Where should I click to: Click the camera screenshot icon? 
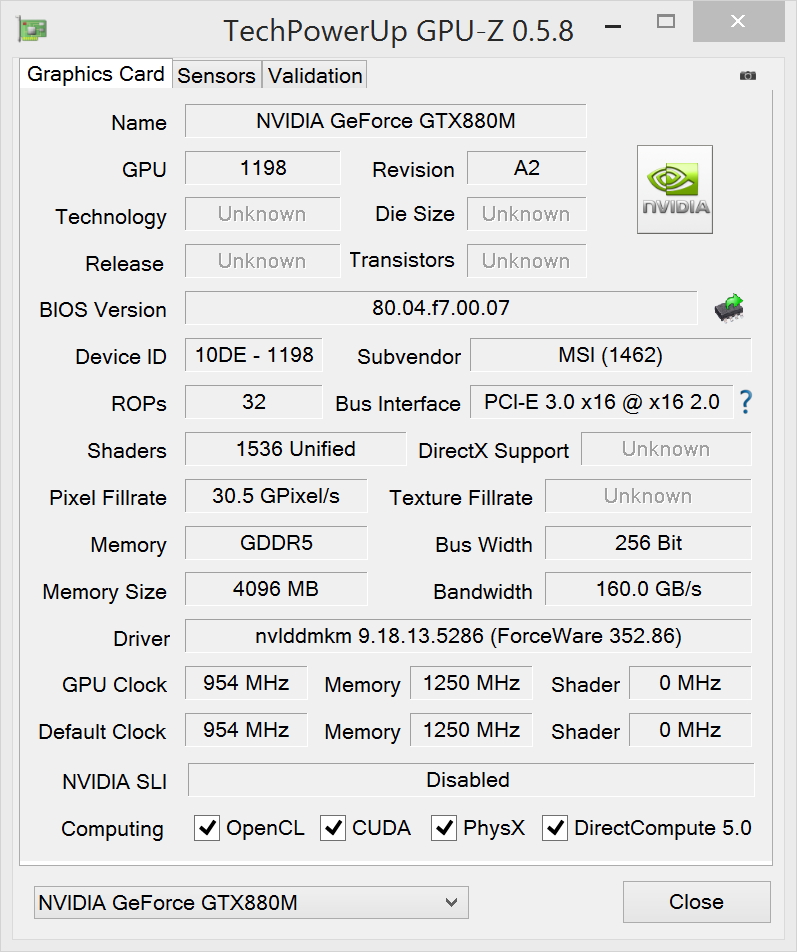747,76
